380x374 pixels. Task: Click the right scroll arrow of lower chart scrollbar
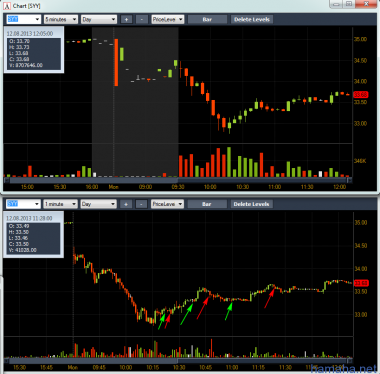pos(349,360)
